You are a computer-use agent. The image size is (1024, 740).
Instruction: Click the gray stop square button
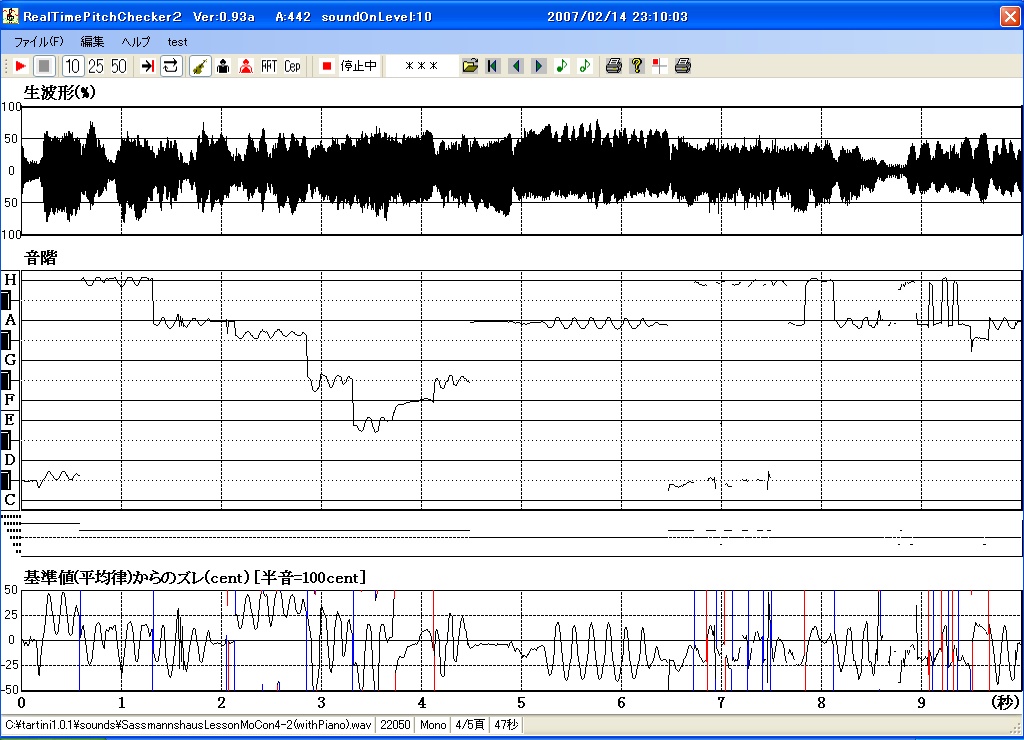(44, 66)
